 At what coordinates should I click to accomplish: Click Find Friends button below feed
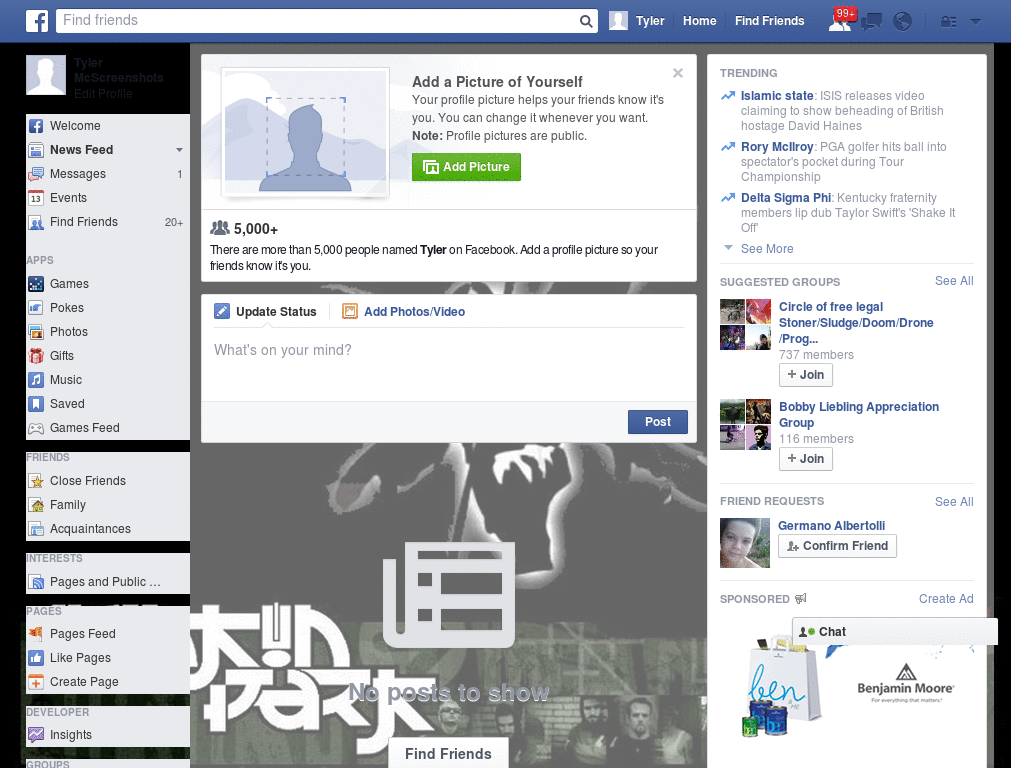pyautogui.click(x=449, y=754)
